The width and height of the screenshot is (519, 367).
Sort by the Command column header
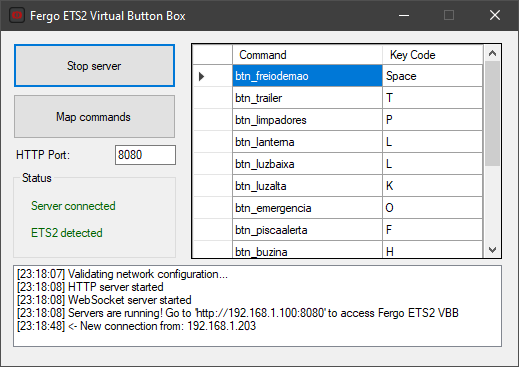click(x=307, y=55)
